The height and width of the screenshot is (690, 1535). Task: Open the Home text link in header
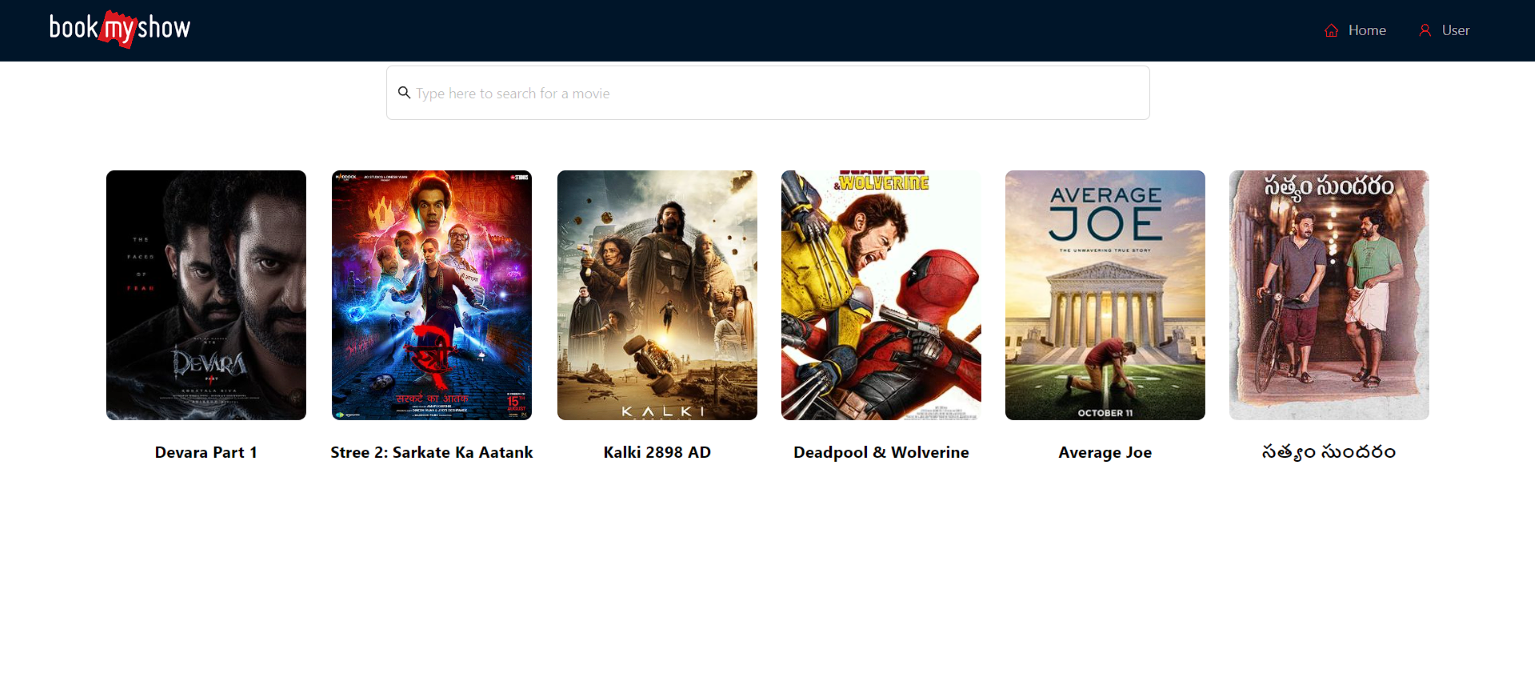pyautogui.click(x=1366, y=31)
